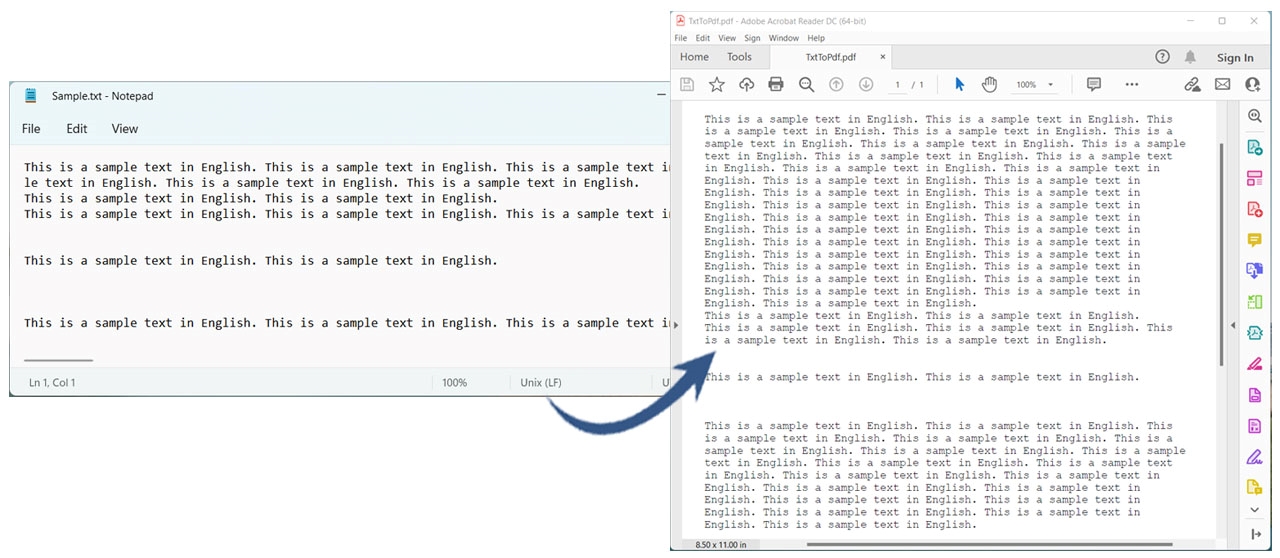Click the share link icon

[1192, 85]
